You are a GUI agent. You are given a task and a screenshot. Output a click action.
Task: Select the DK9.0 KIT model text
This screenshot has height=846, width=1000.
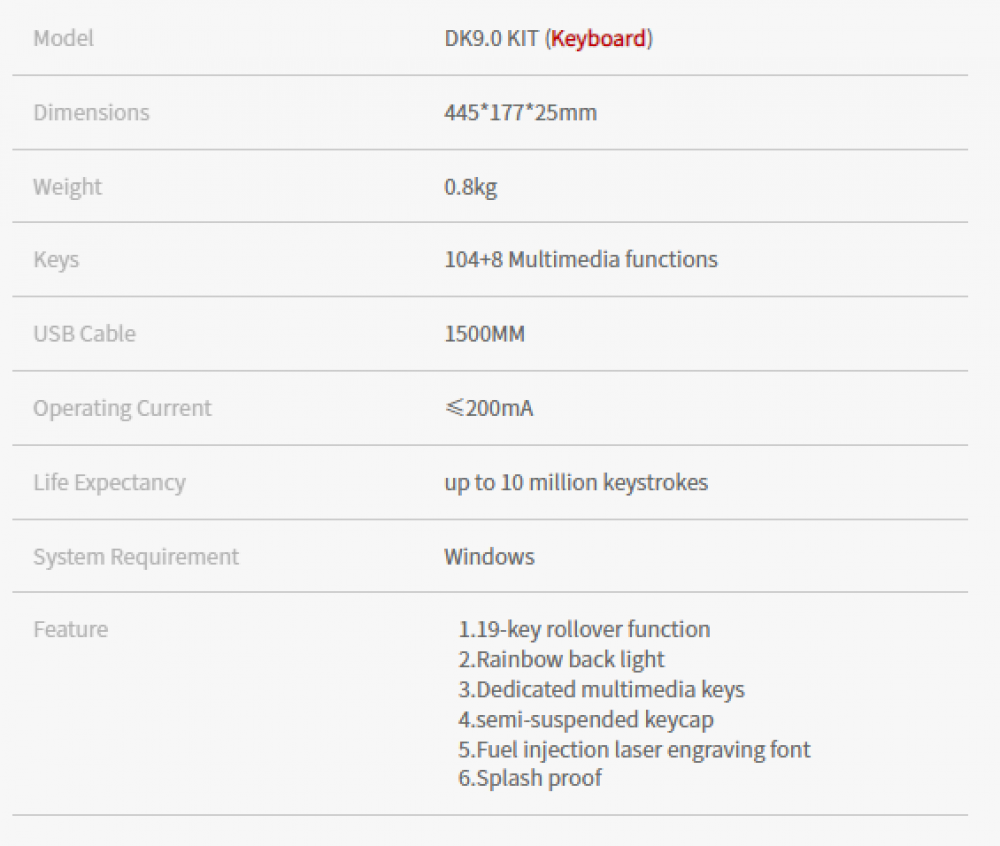click(x=491, y=39)
